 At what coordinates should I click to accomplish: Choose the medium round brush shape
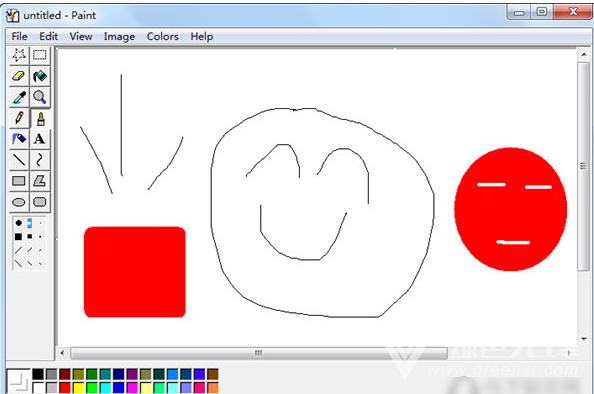click(30, 223)
